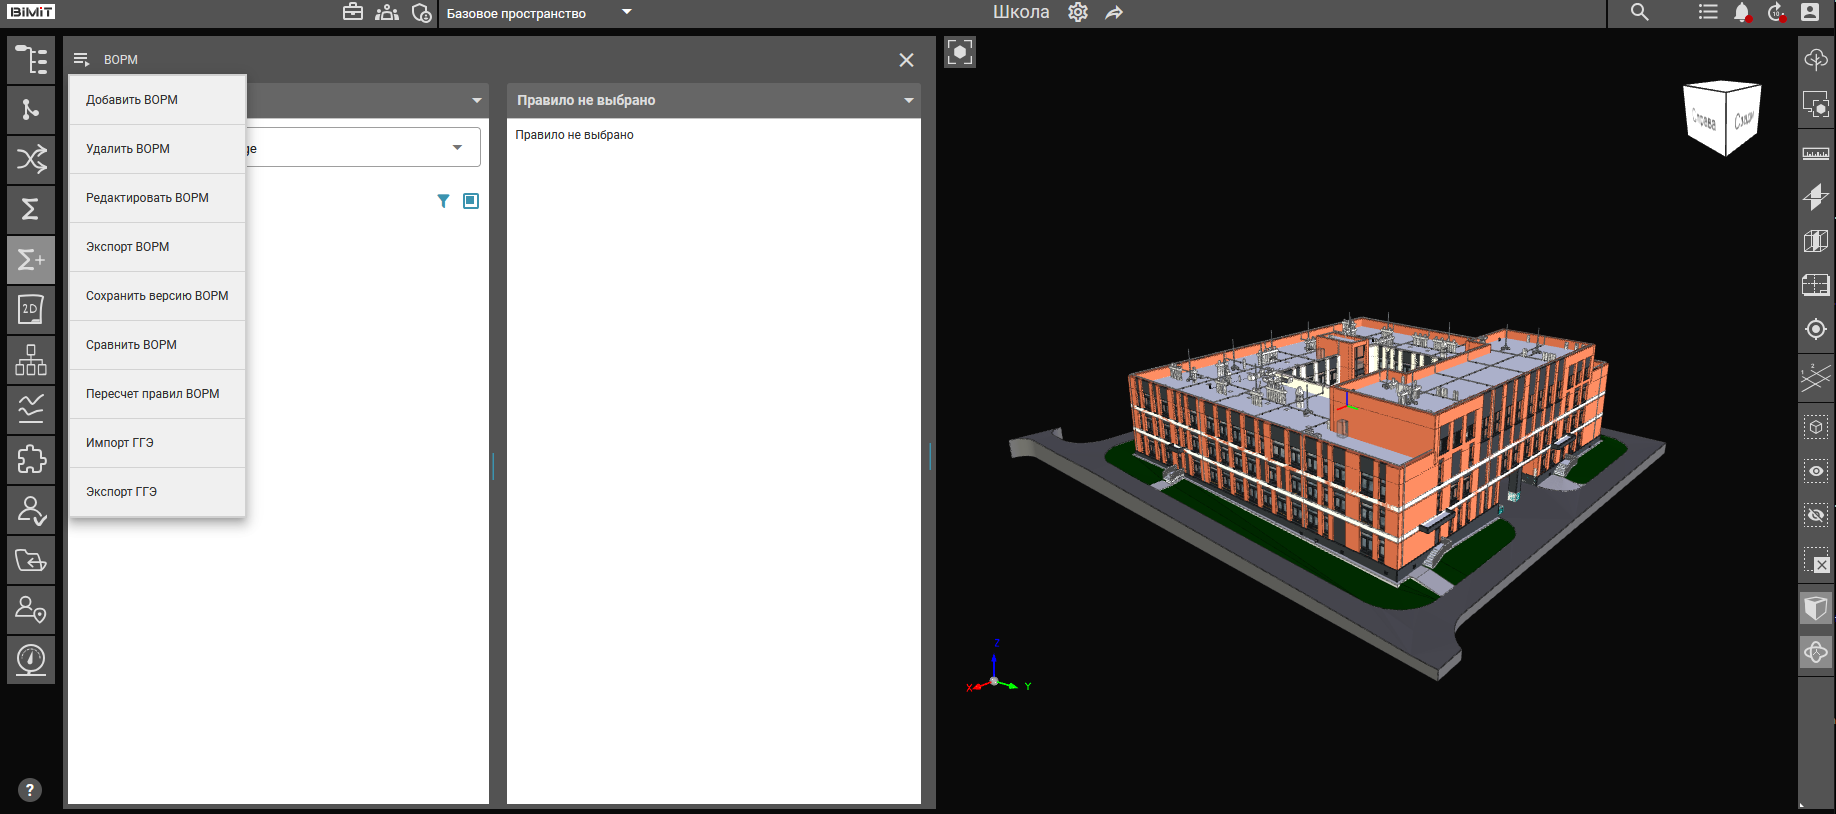Choose Добавить ВОРМ from the menu
This screenshot has width=1836, height=814.
pos(157,100)
